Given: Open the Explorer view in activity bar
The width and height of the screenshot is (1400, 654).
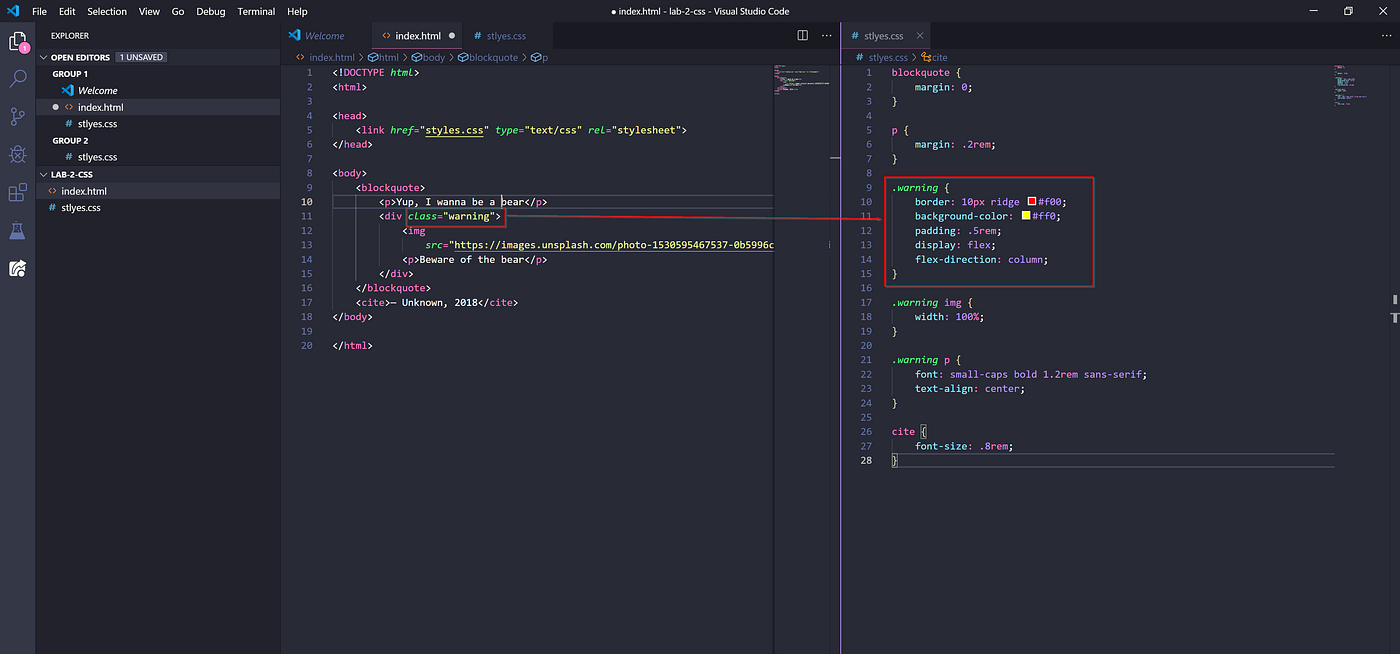Looking at the screenshot, I should point(17,42).
